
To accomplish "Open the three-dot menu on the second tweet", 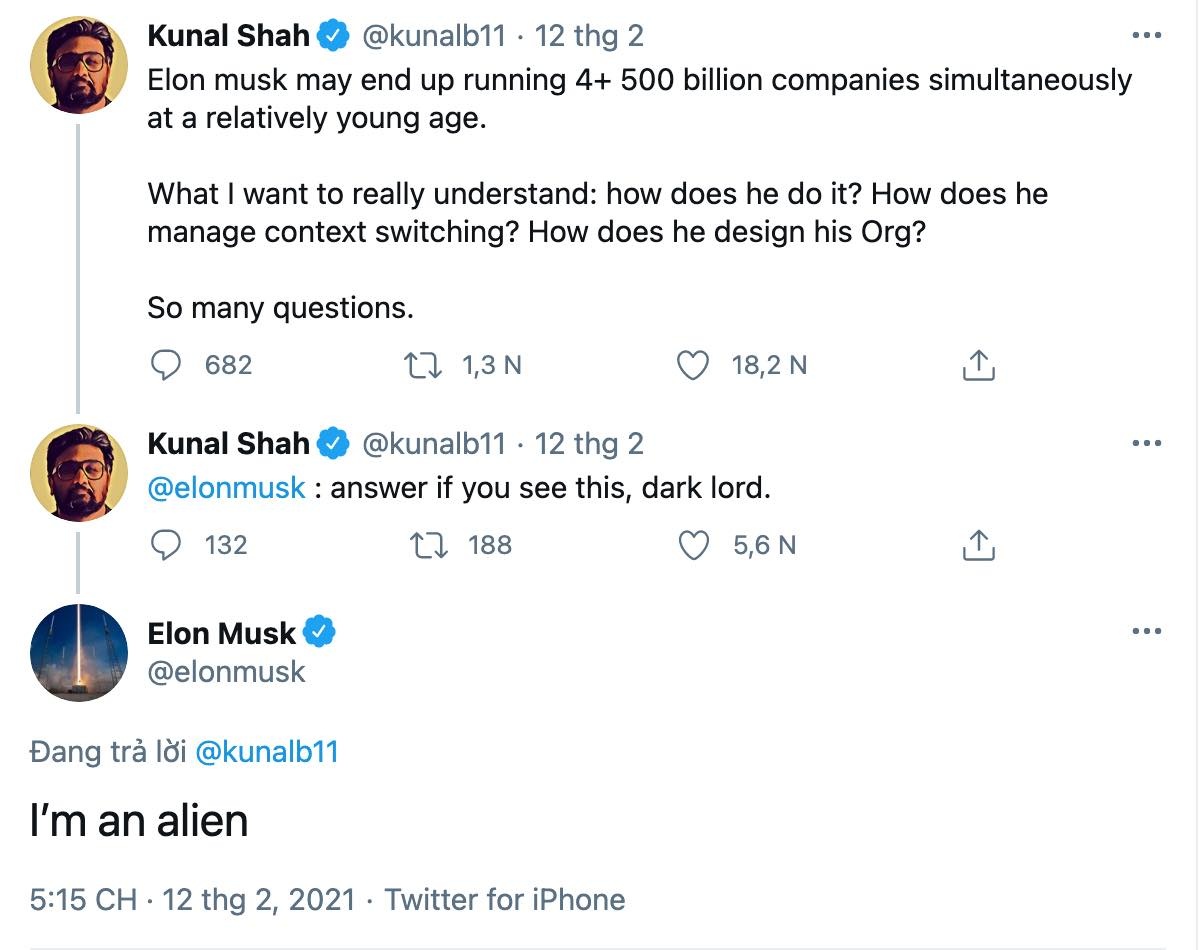I will click(1148, 441).
